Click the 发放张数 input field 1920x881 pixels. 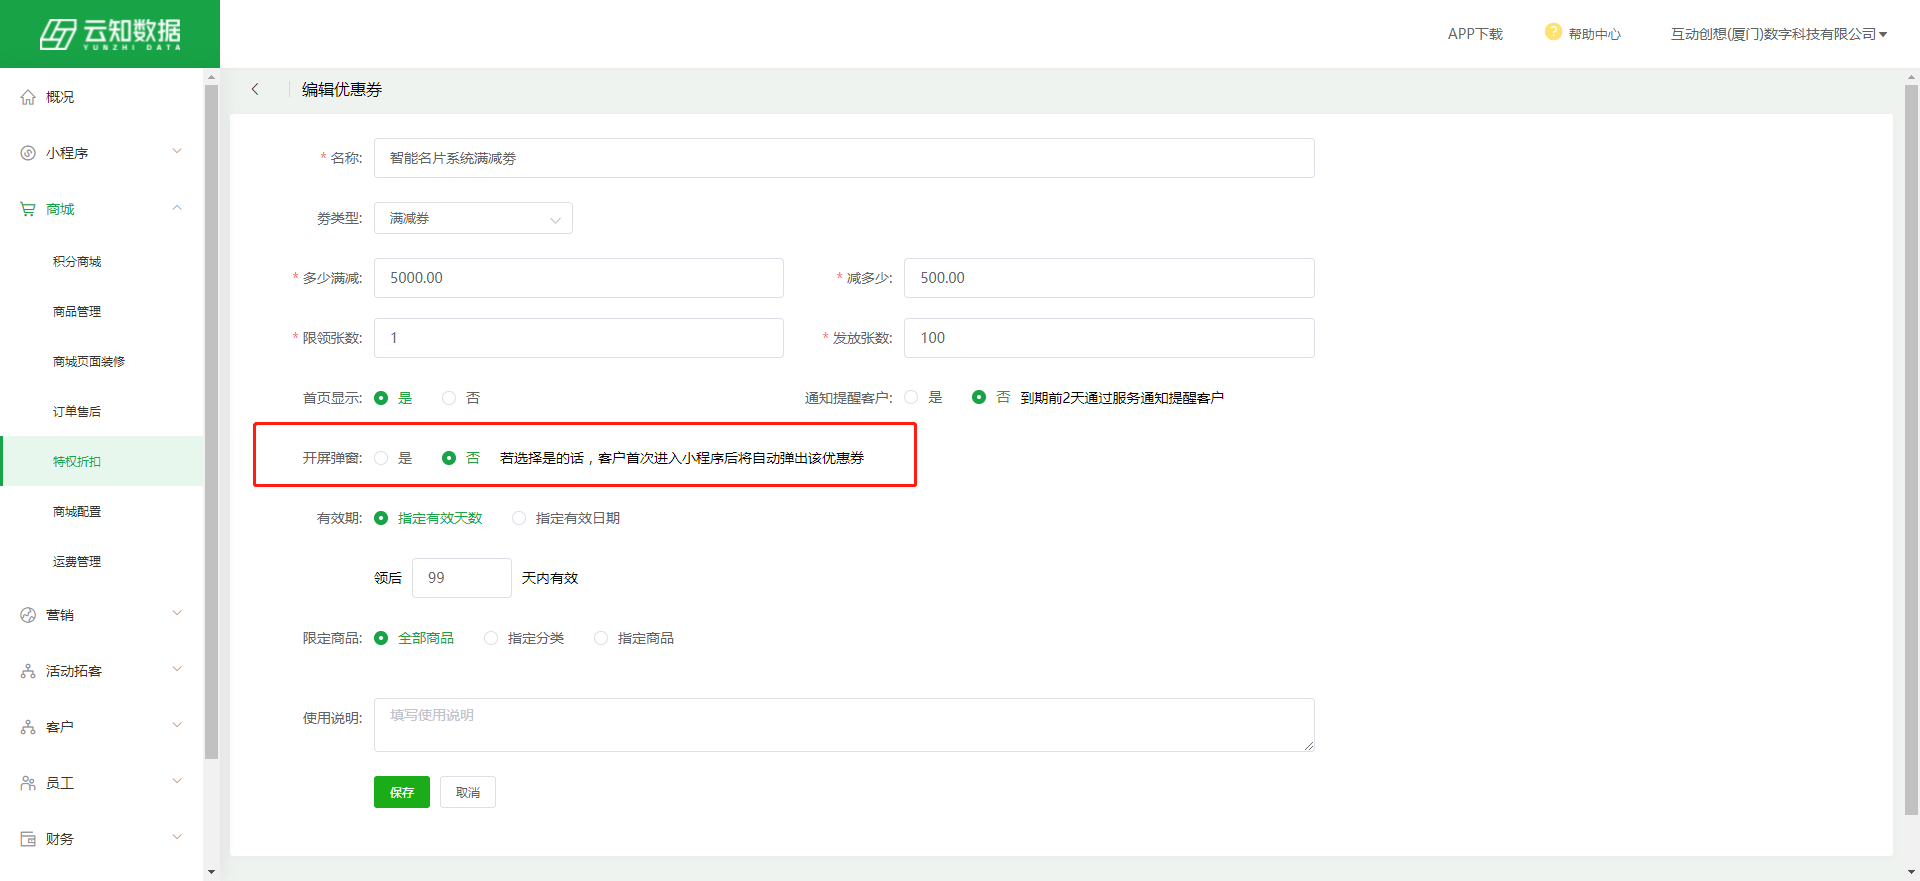click(1109, 338)
